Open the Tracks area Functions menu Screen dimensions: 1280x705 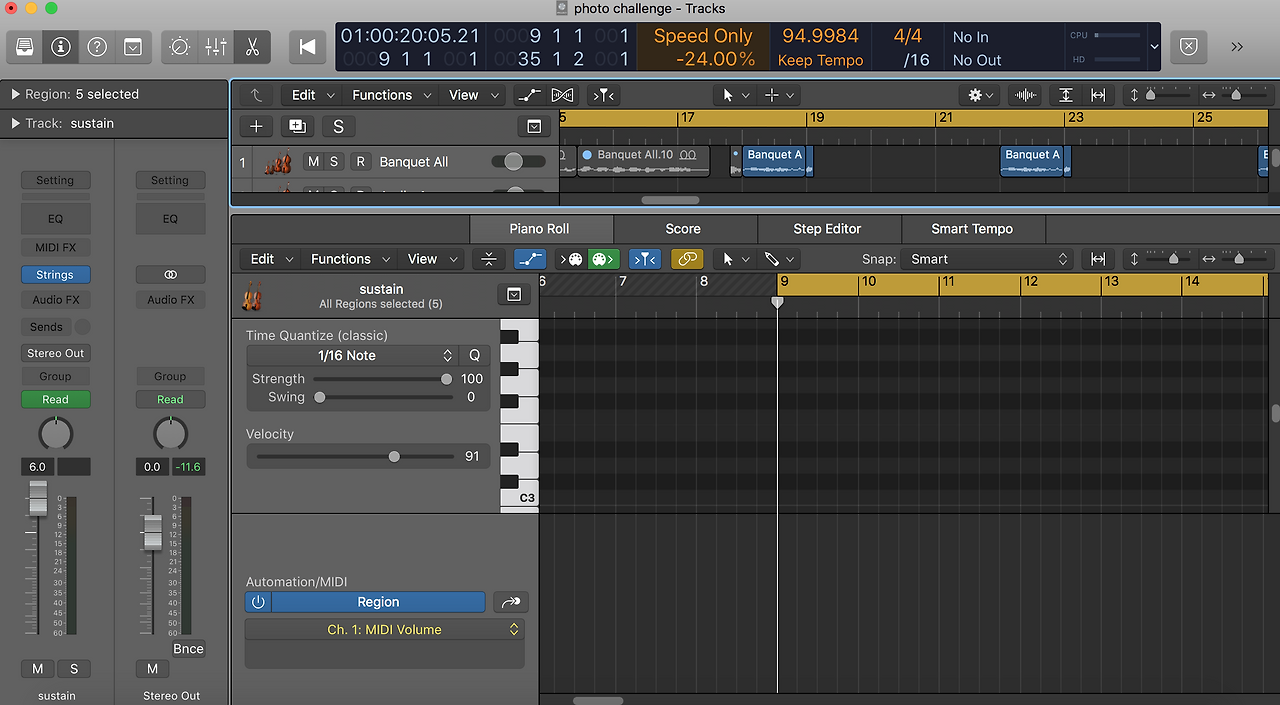pyautogui.click(x=390, y=95)
